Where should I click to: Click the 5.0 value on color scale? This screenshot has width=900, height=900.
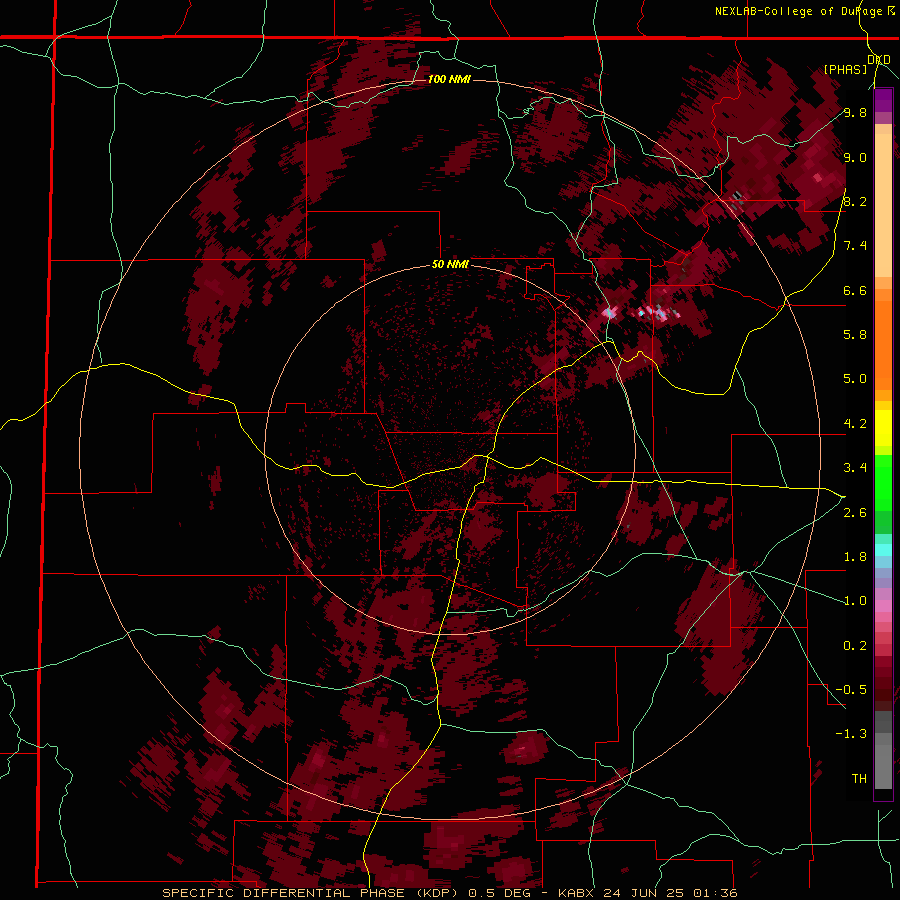[855, 379]
